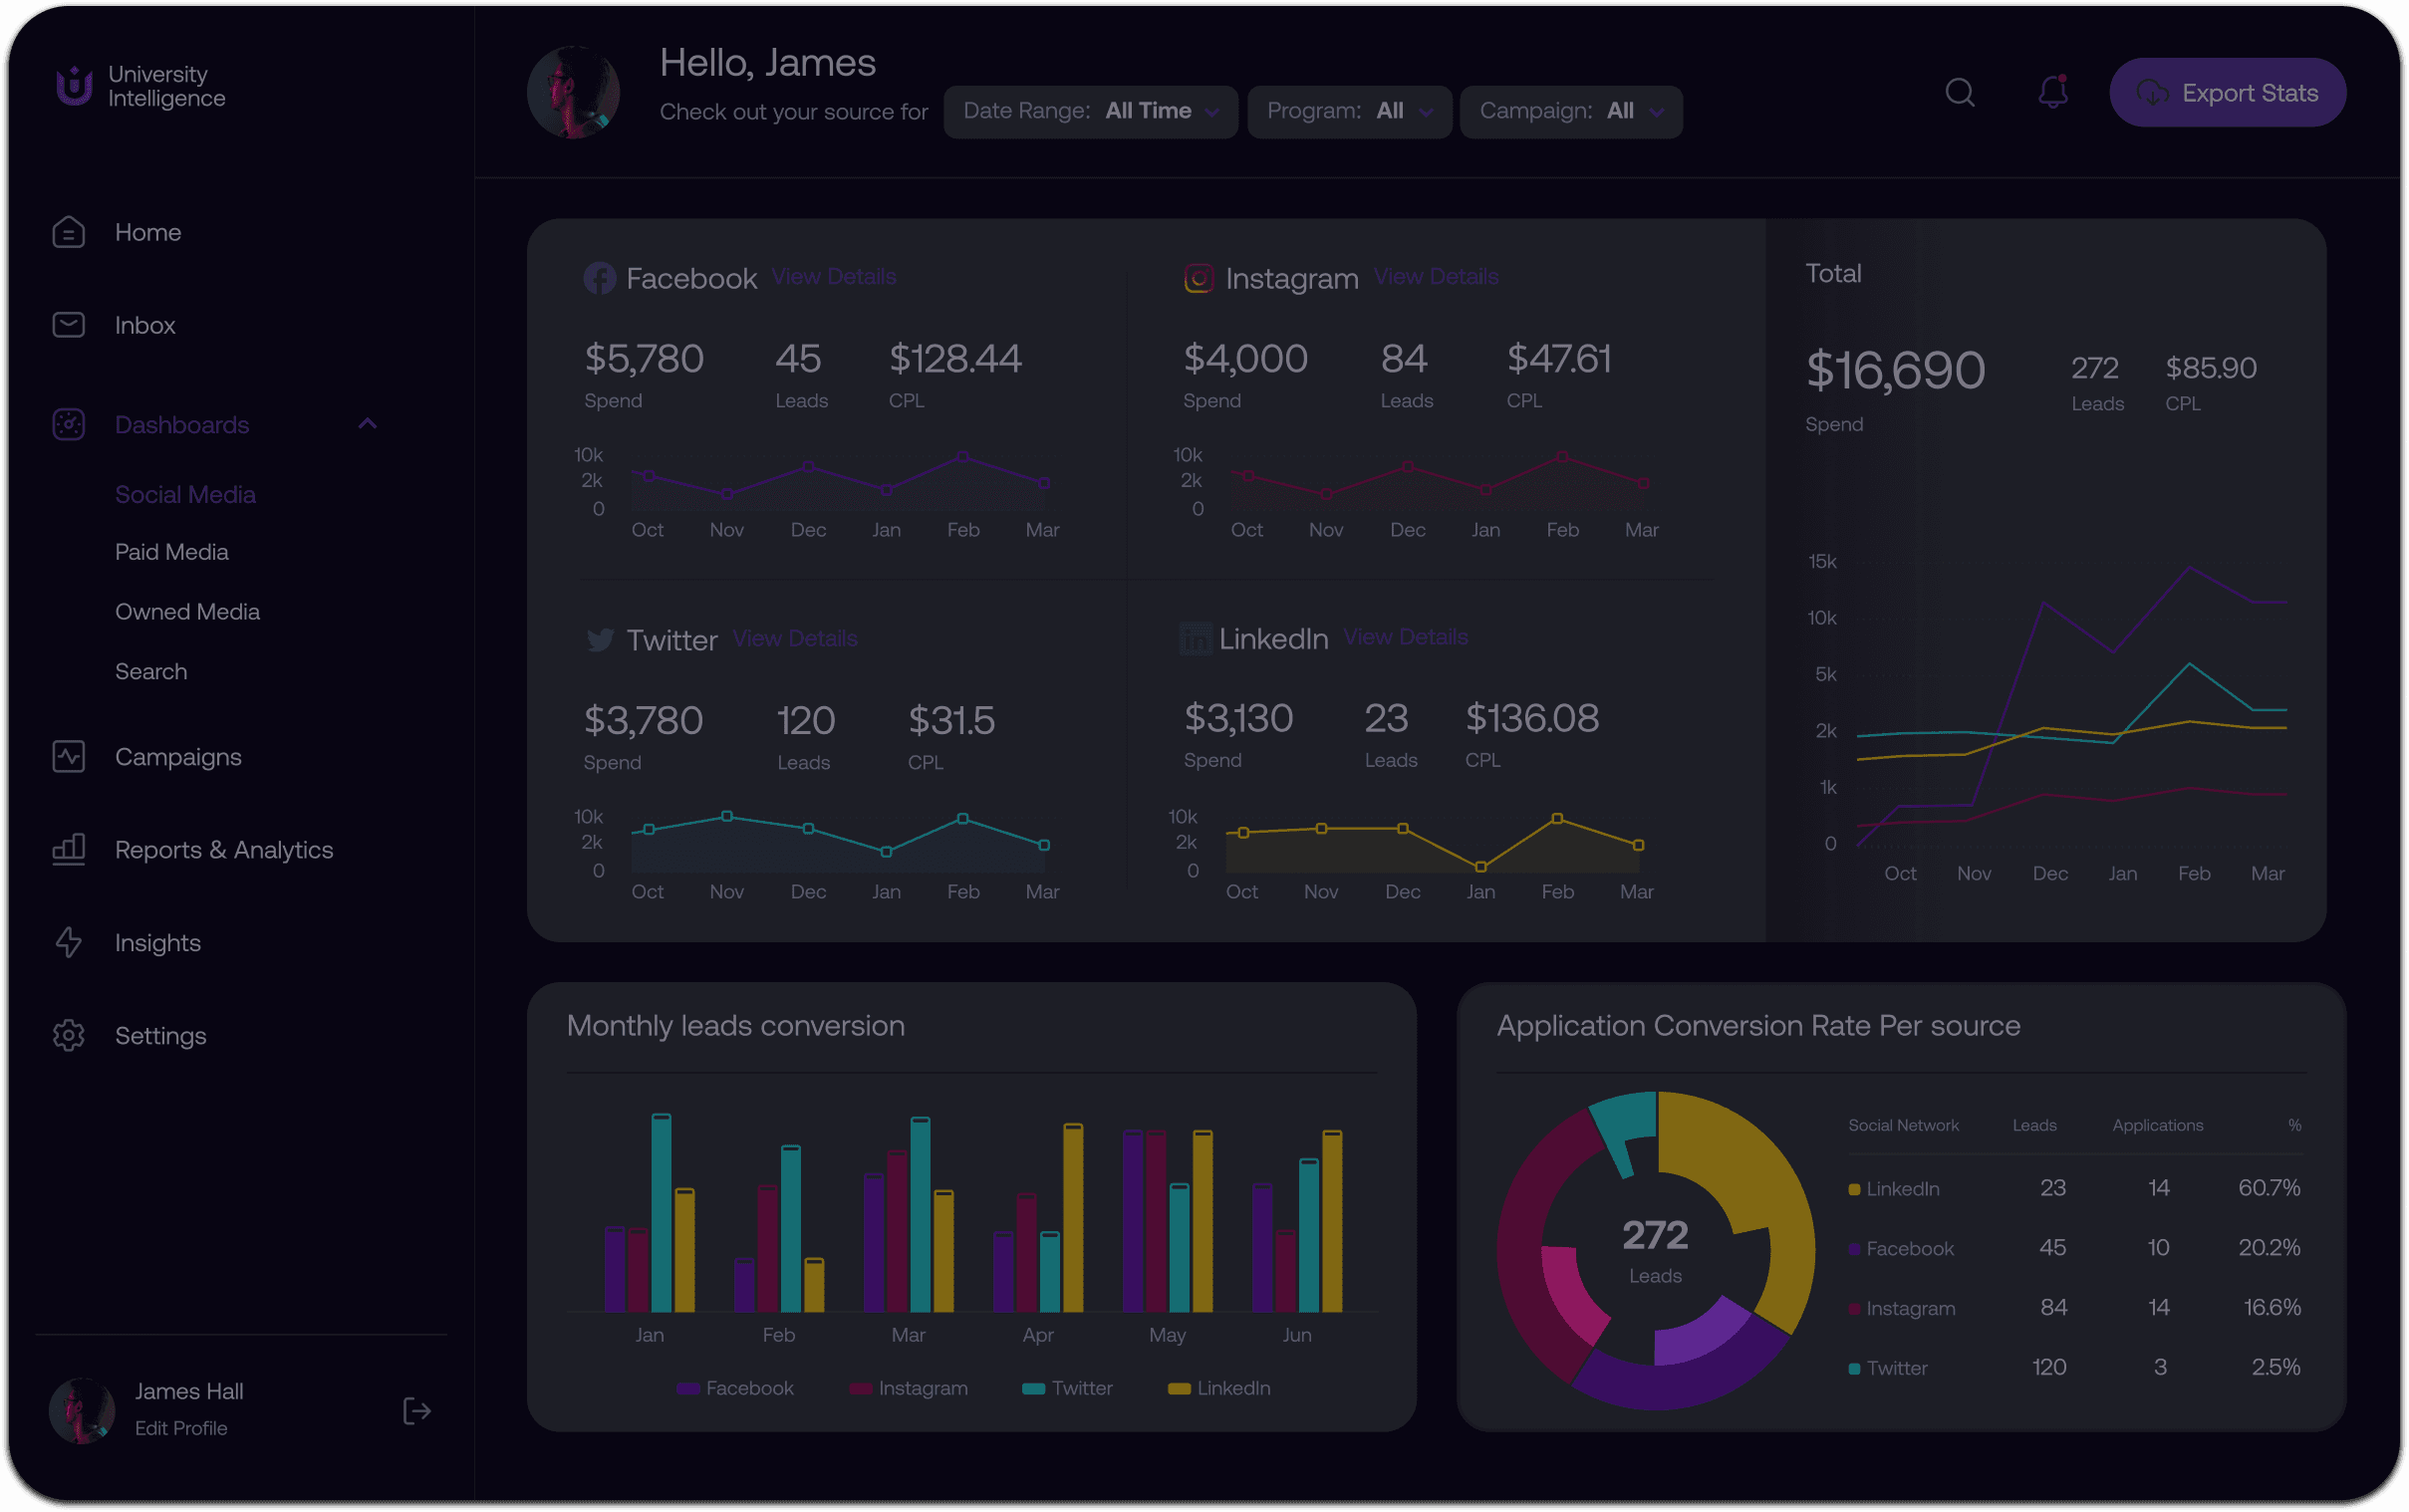Click the $16,690 total spend value

(1894, 370)
